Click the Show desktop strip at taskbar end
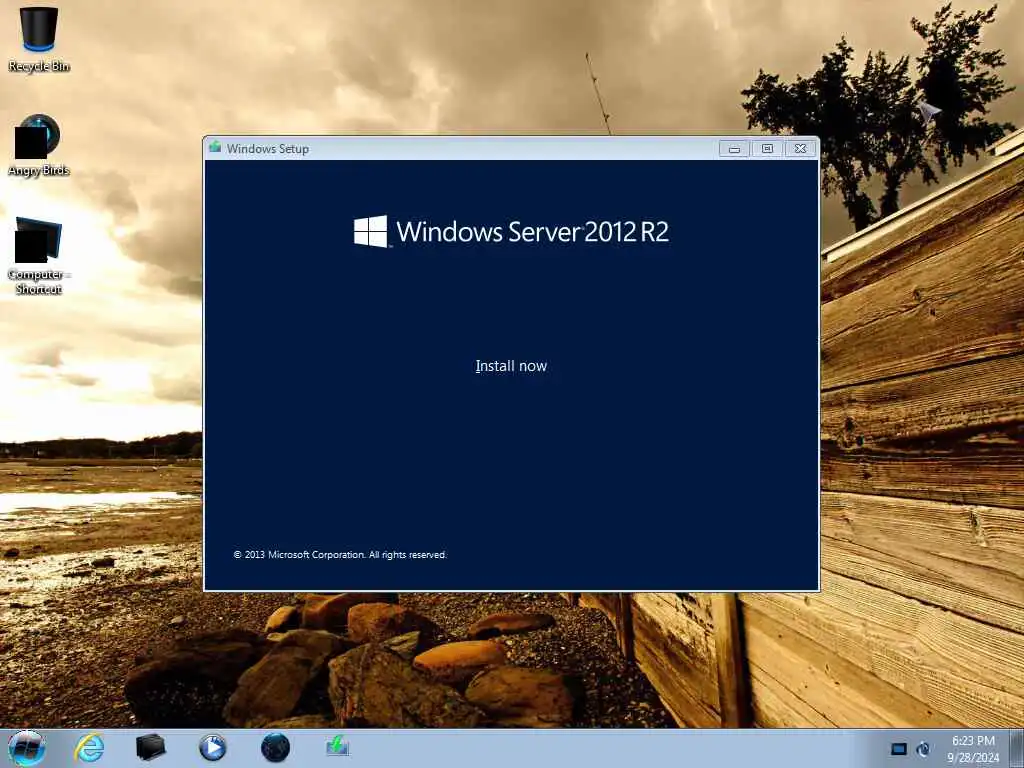1024x768 pixels. pyautogui.click(x=1016, y=749)
